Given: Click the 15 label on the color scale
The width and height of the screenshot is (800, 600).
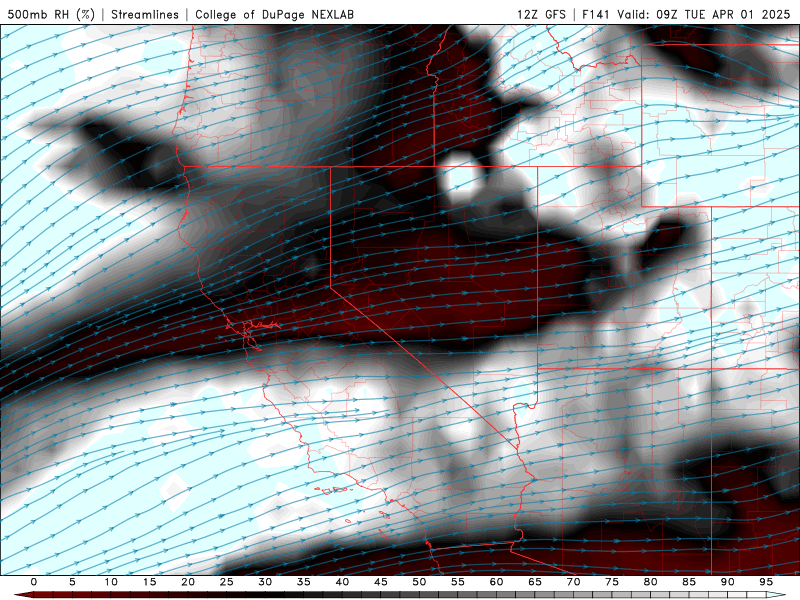Looking at the screenshot, I should pyautogui.click(x=149, y=582).
